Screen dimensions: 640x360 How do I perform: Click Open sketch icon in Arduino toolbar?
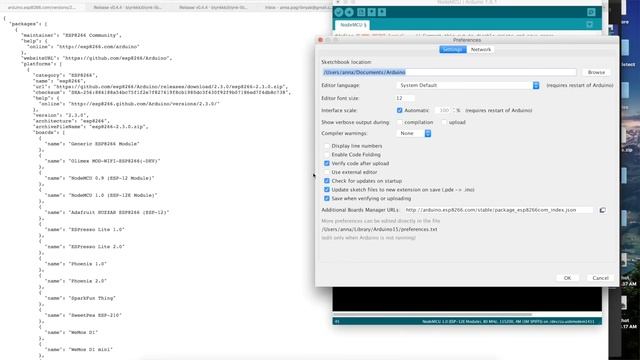(371, 12)
